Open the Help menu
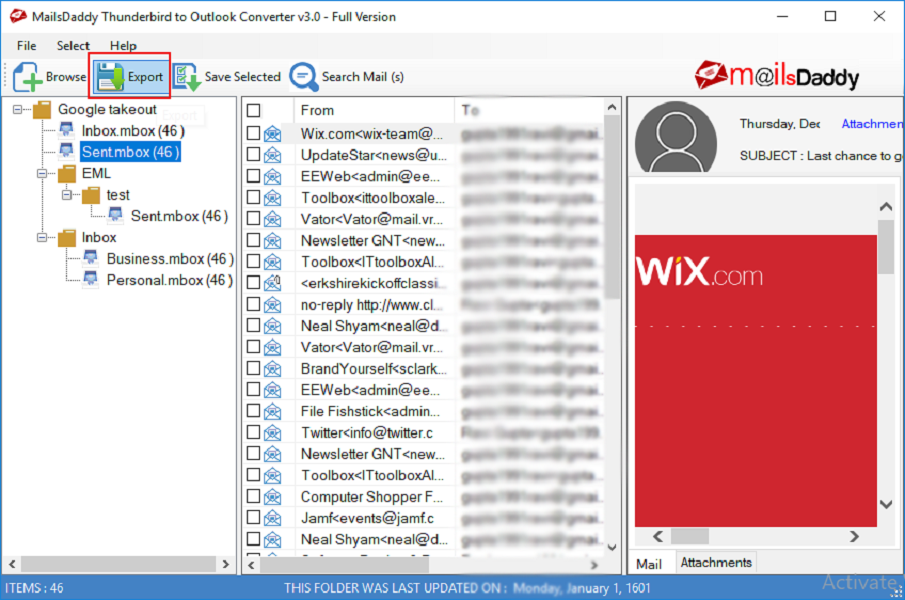Viewport: 905px width, 600px height. click(x=123, y=46)
